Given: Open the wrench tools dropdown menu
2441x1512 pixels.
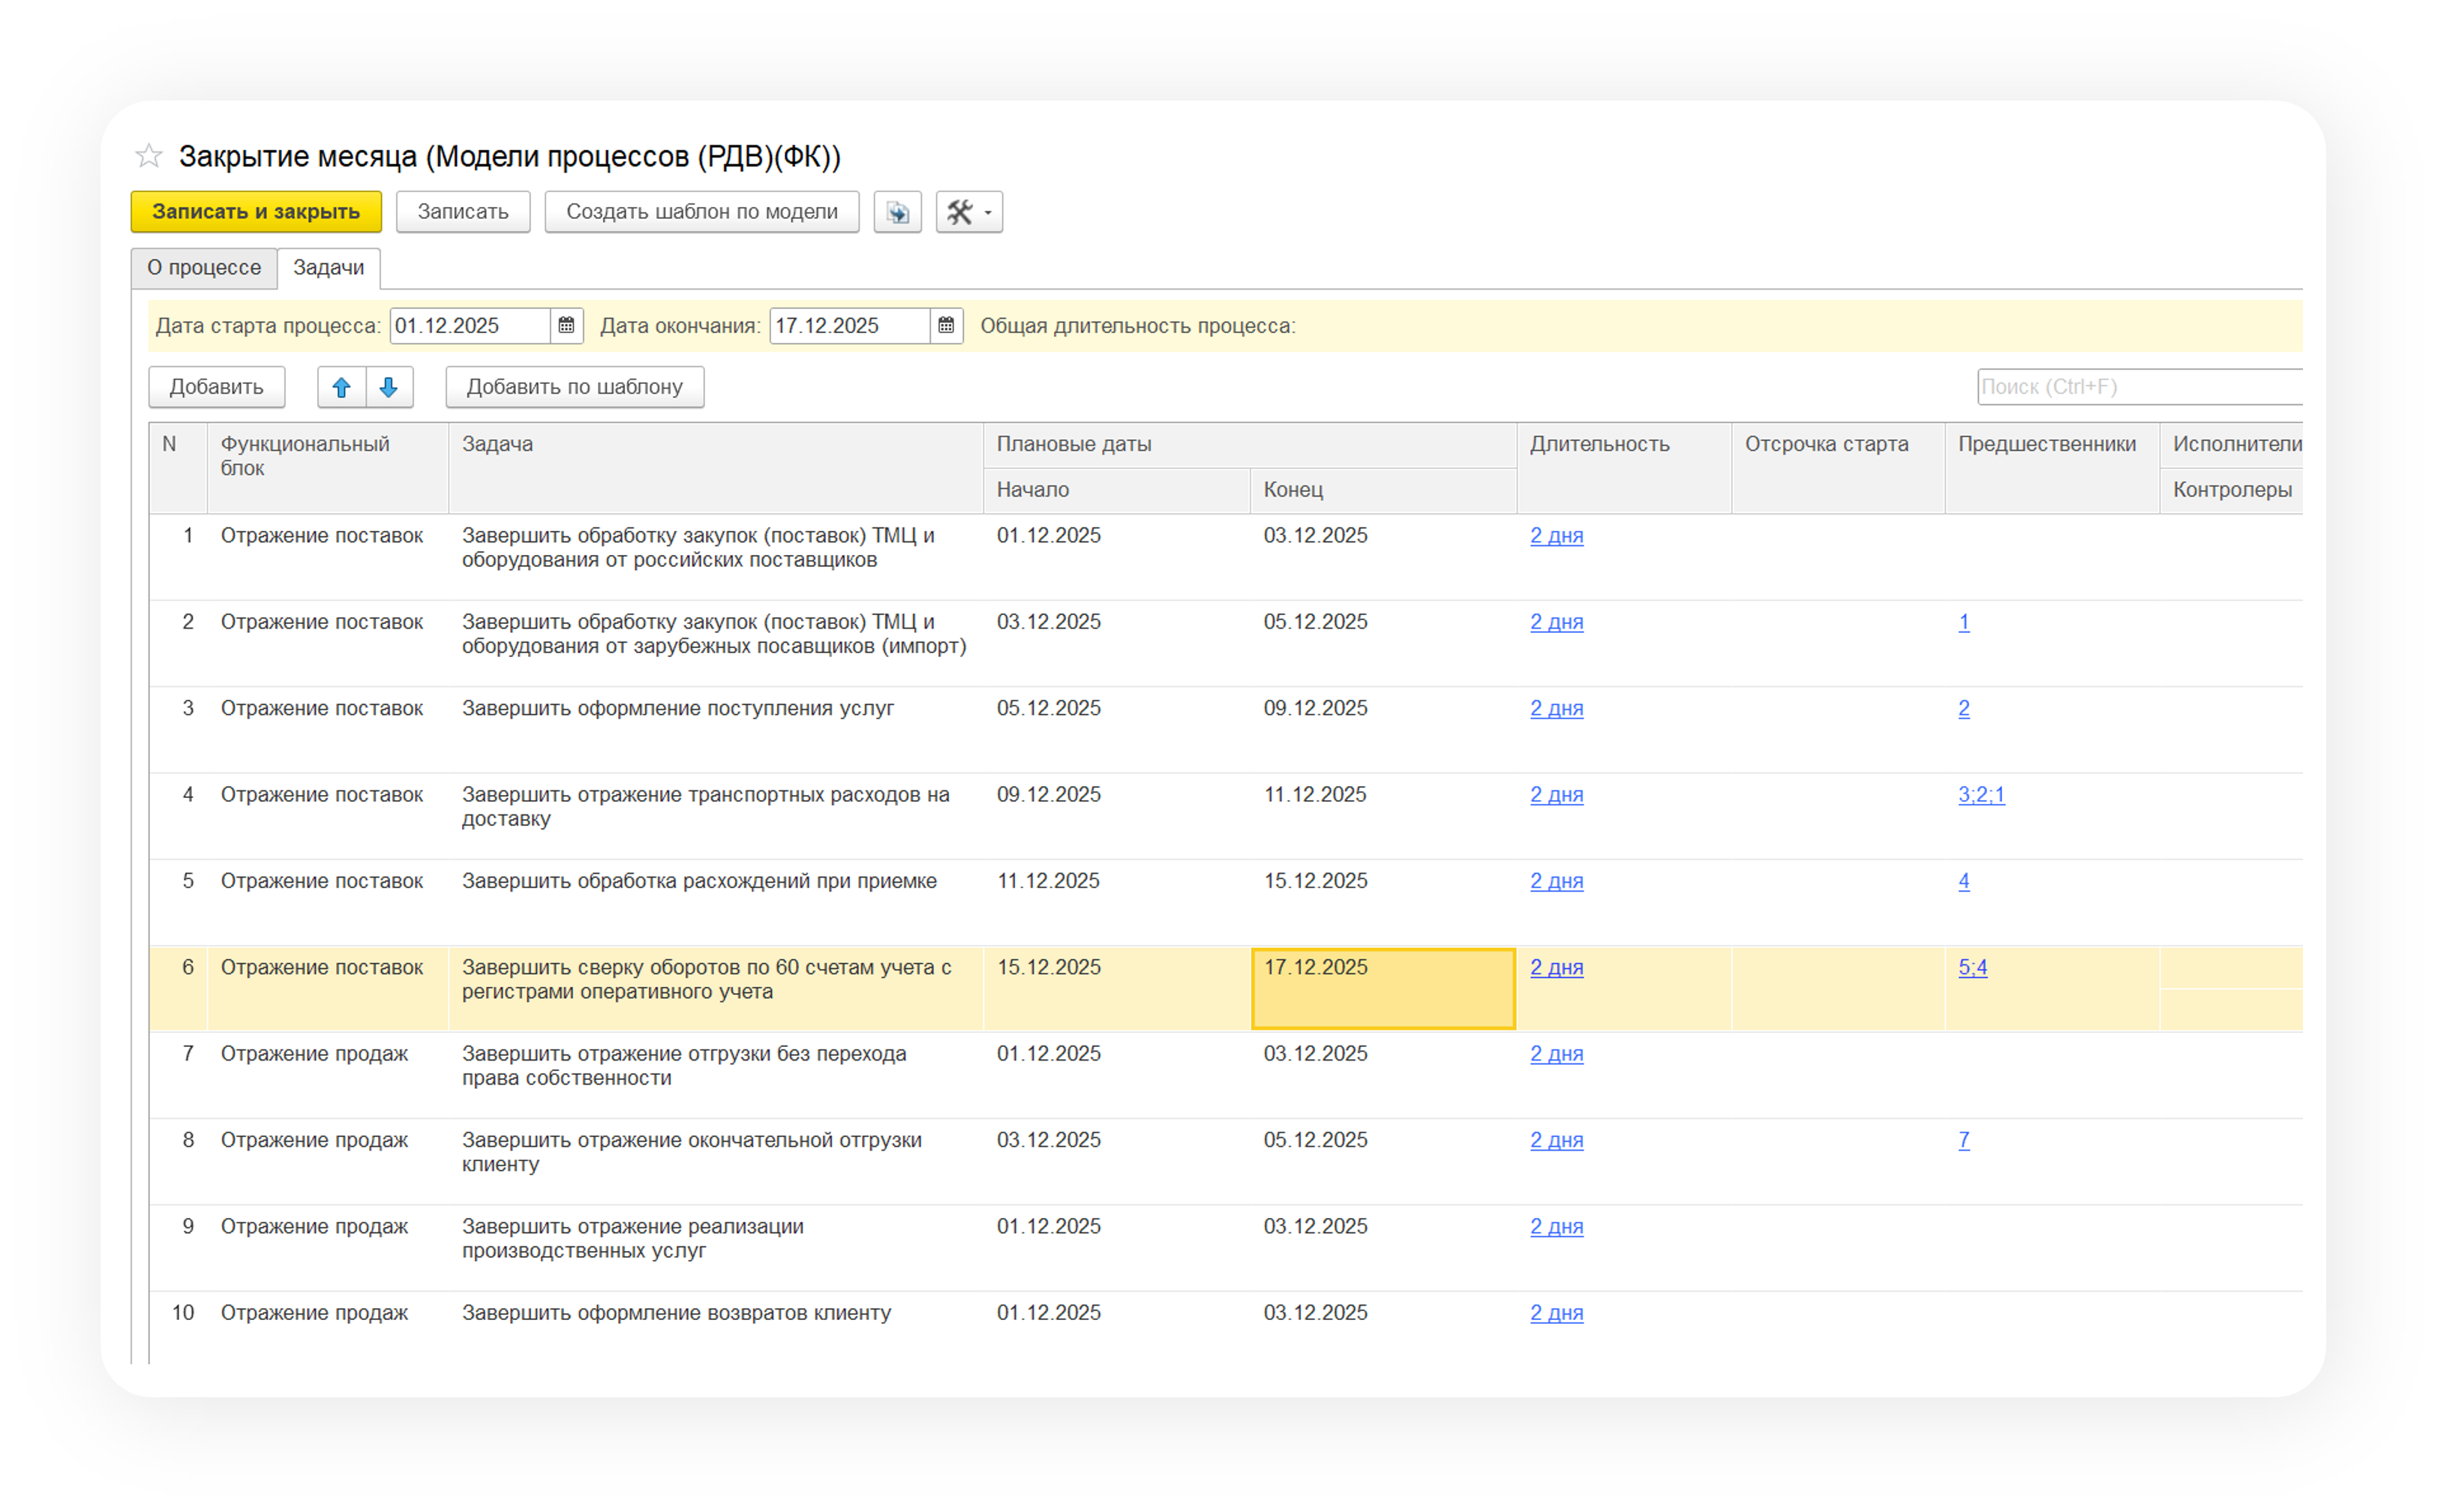Looking at the screenshot, I should tap(968, 212).
